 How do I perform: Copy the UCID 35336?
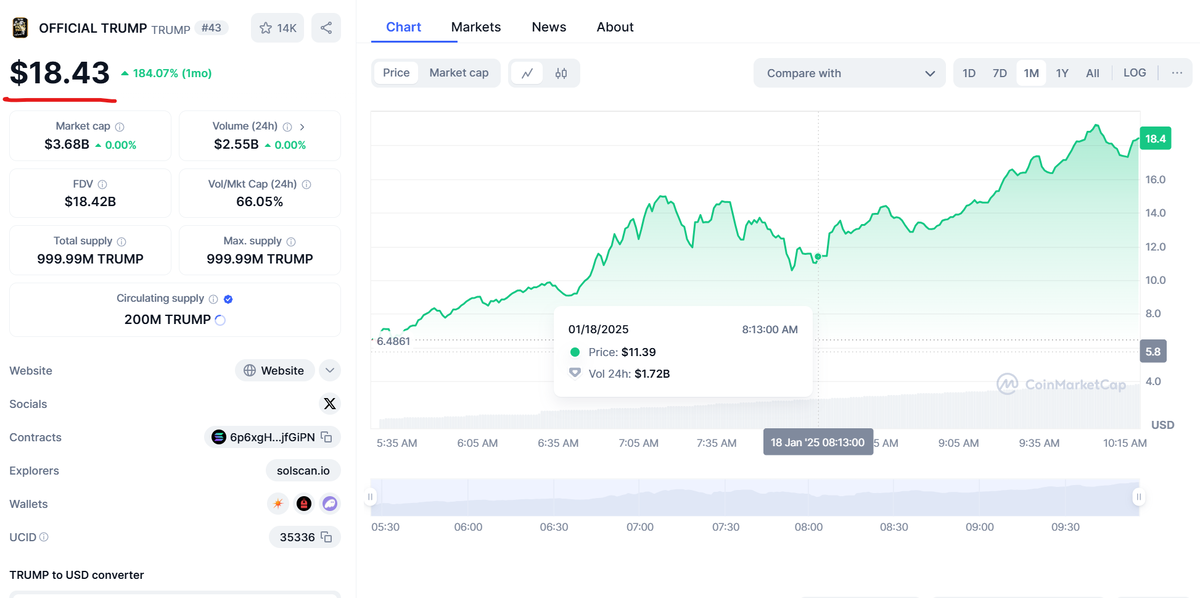(x=326, y=537)
